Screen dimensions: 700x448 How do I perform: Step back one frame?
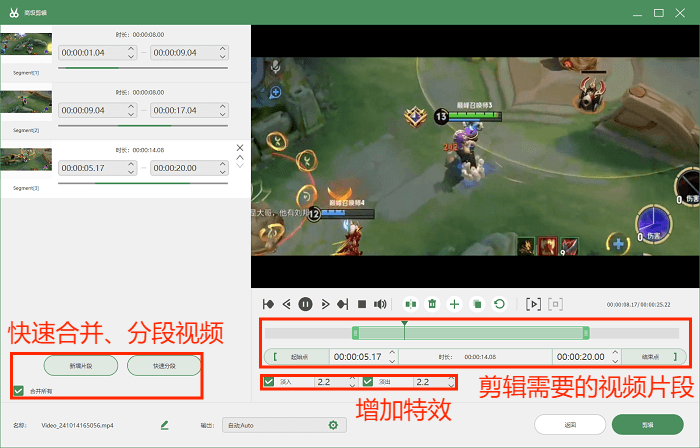[x=287, y=304]
